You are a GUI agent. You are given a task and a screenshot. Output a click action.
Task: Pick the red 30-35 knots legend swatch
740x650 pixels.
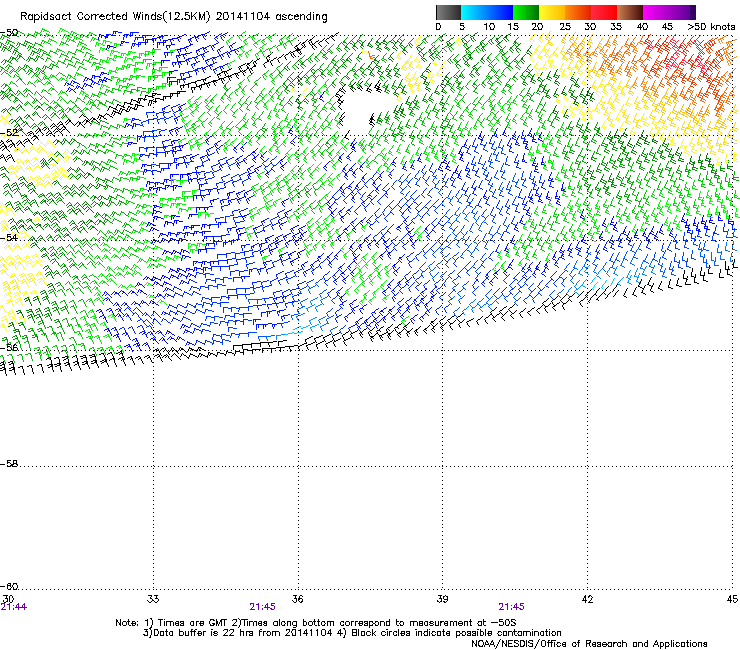click(x=604, y=12)
